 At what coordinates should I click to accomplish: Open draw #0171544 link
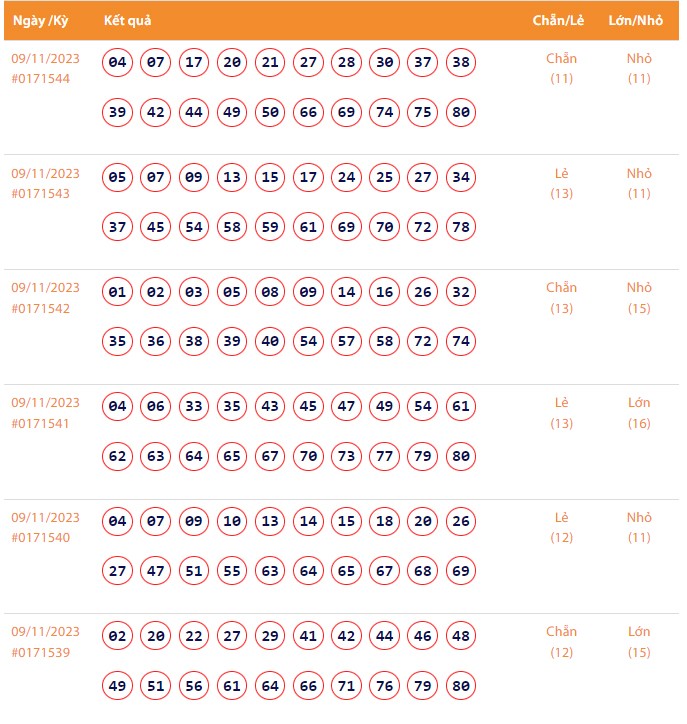41,79
